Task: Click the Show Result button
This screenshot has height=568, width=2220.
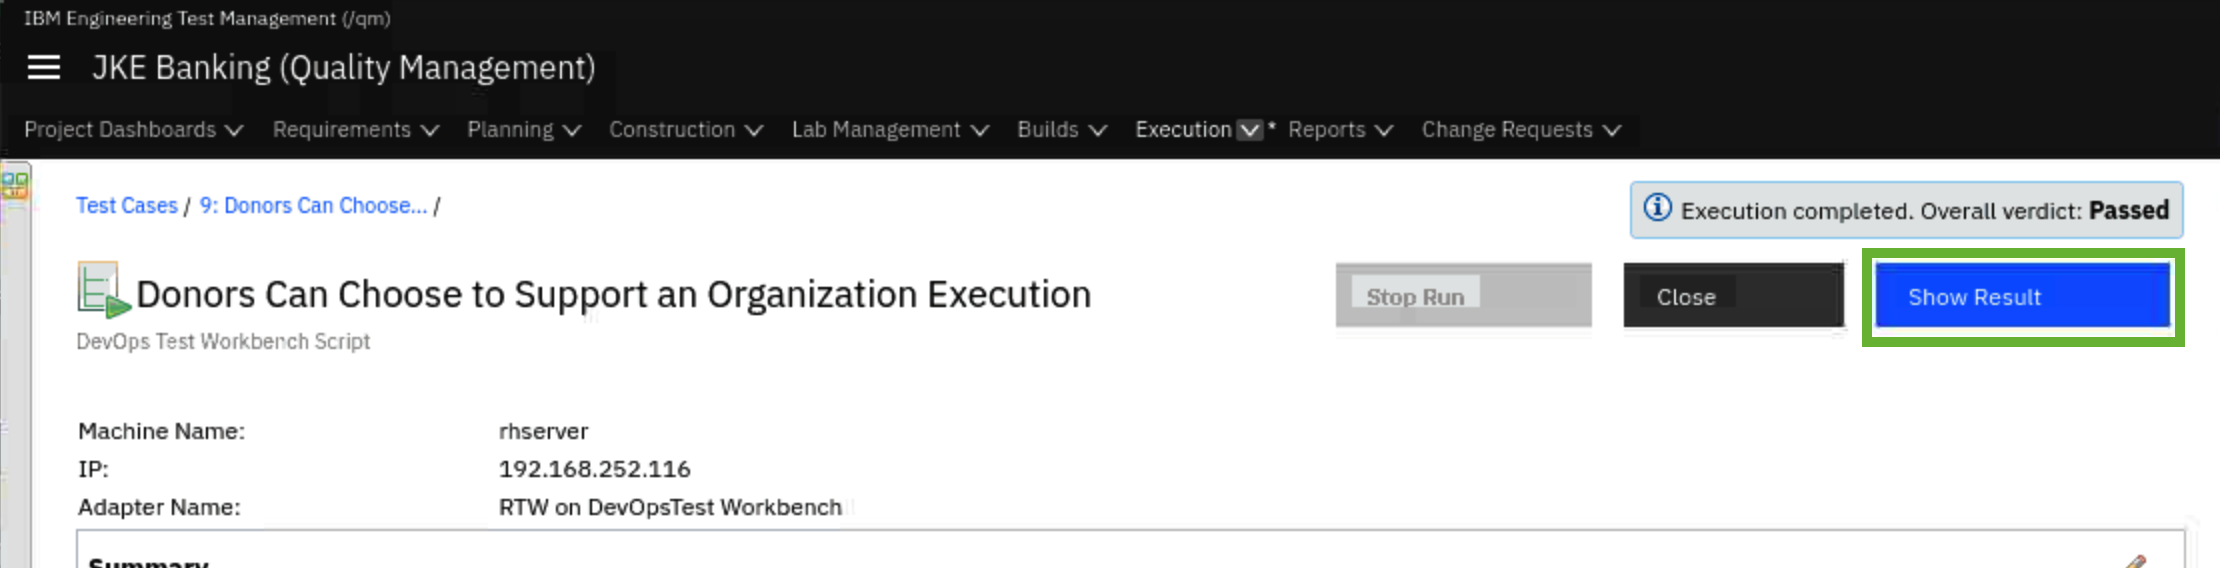Action: pos(2021,296)
